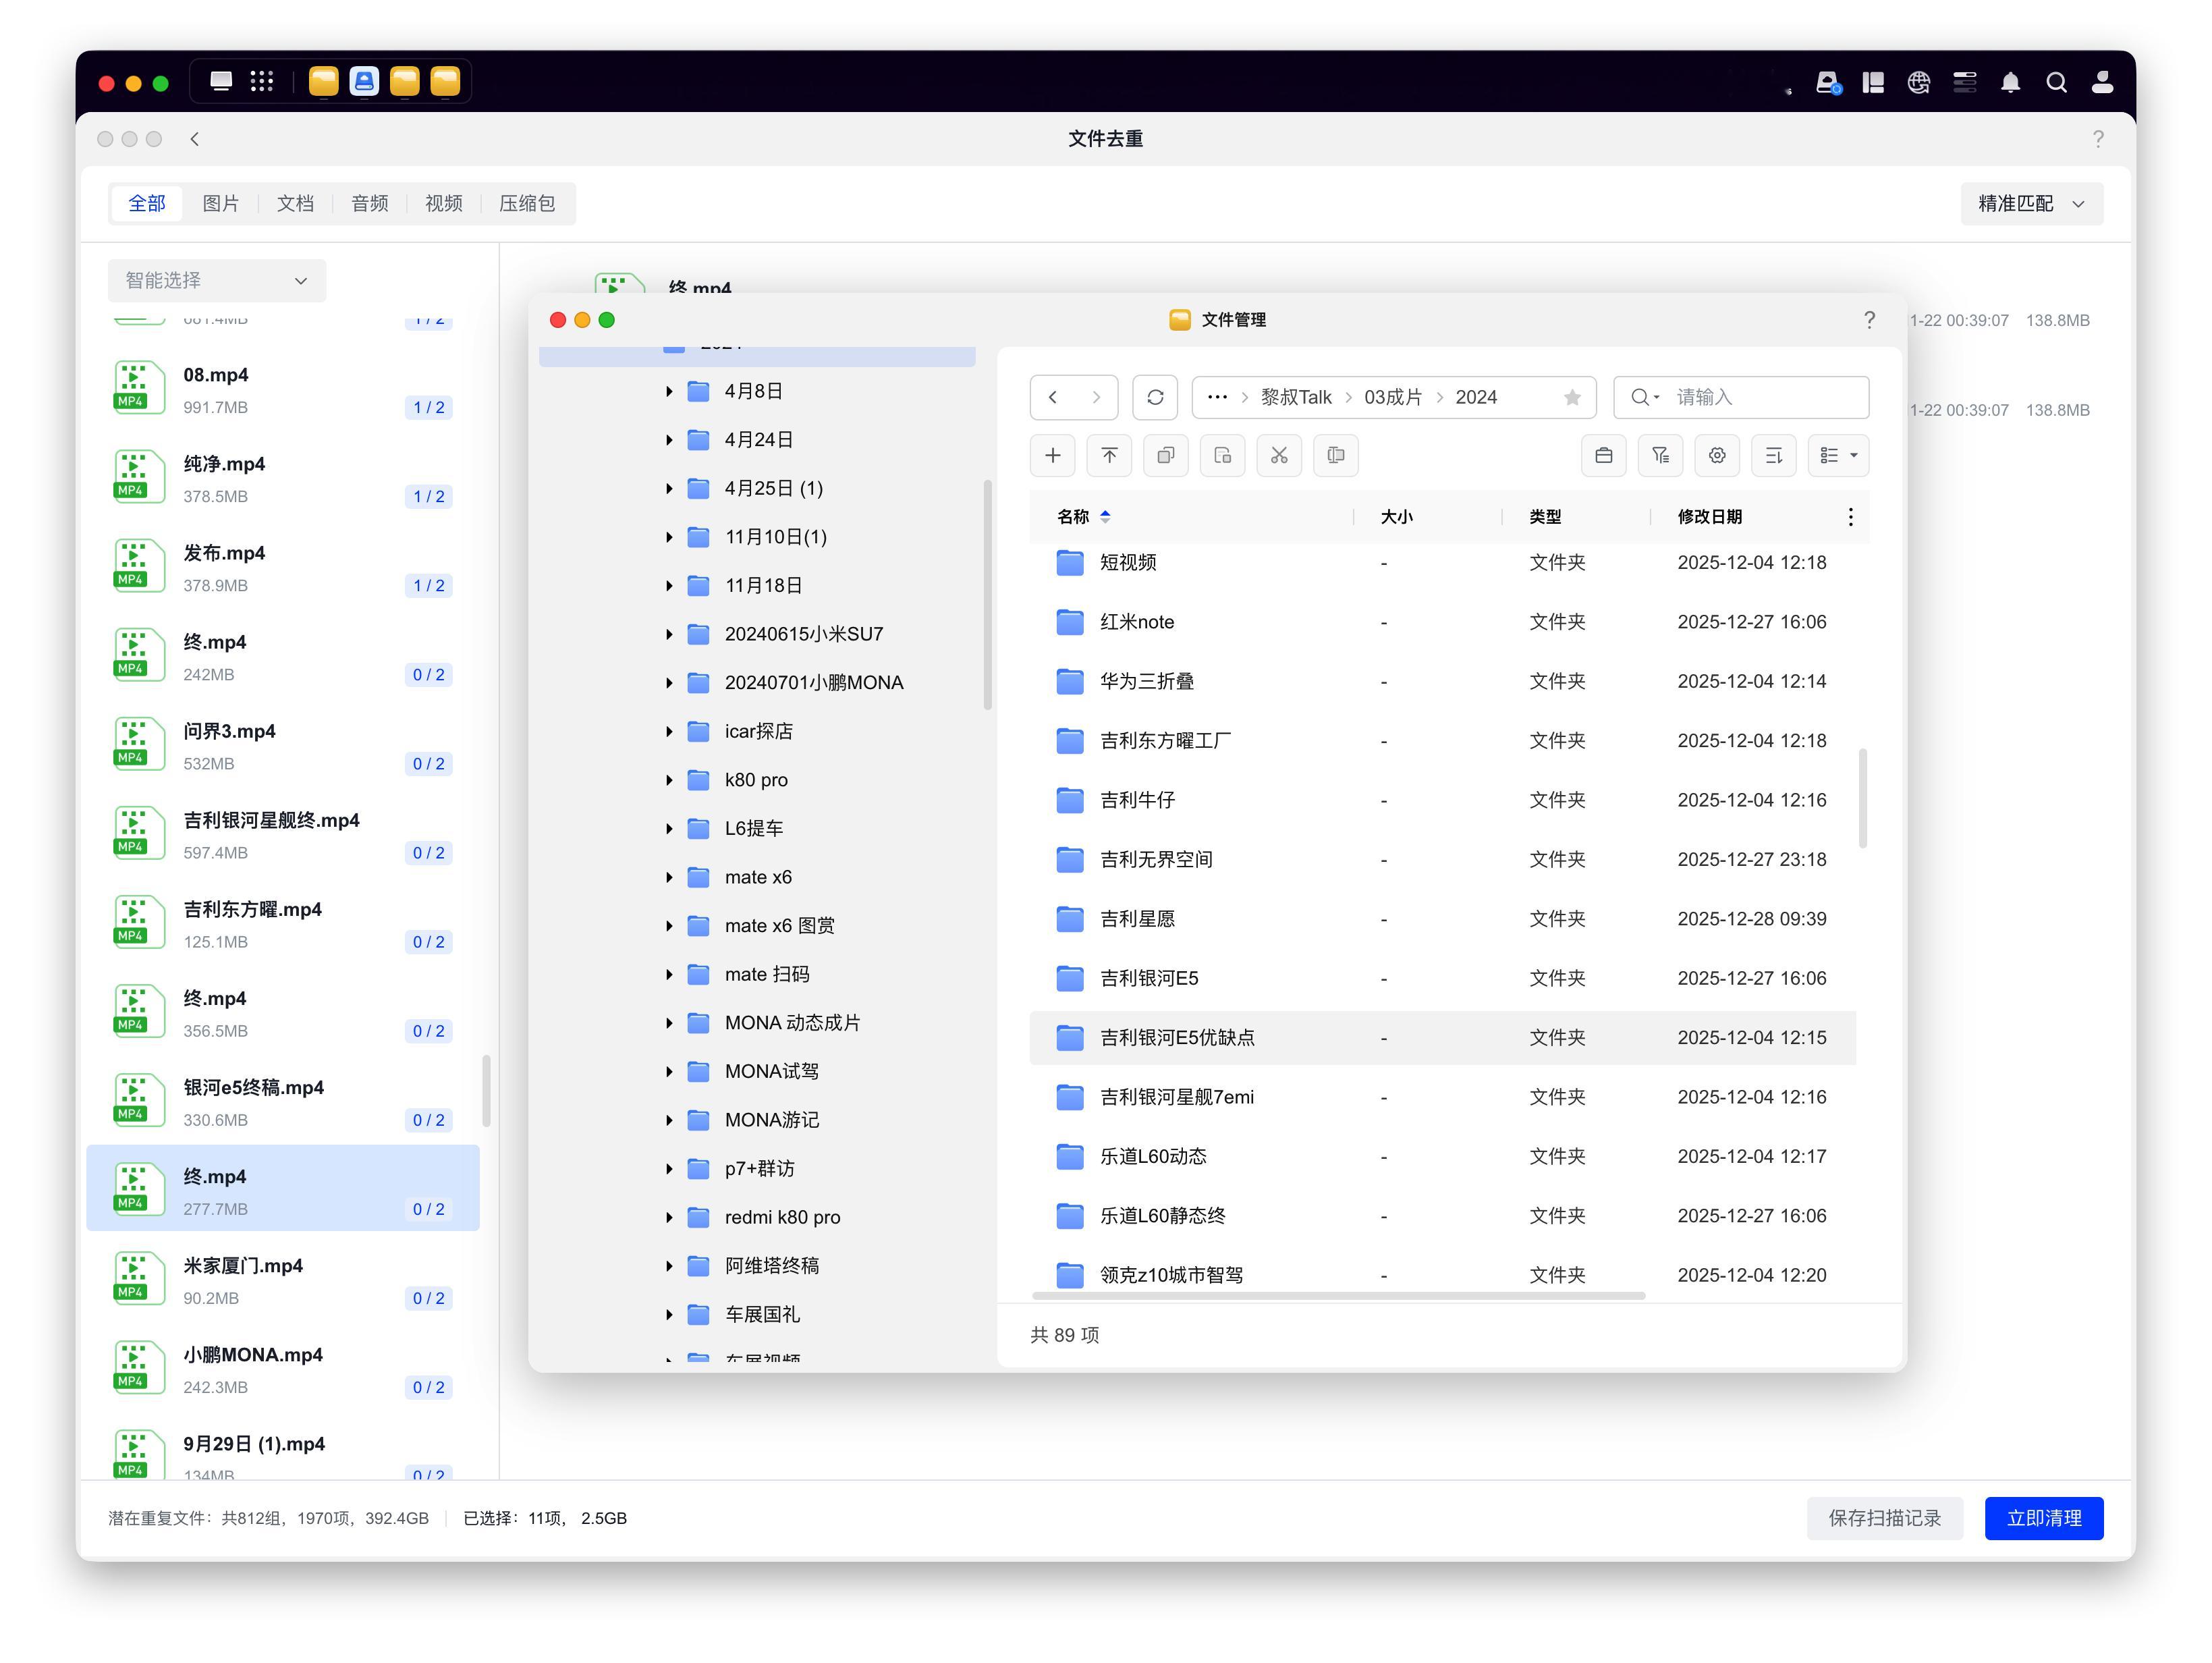Click the file manager search input field

[1760, 398]
